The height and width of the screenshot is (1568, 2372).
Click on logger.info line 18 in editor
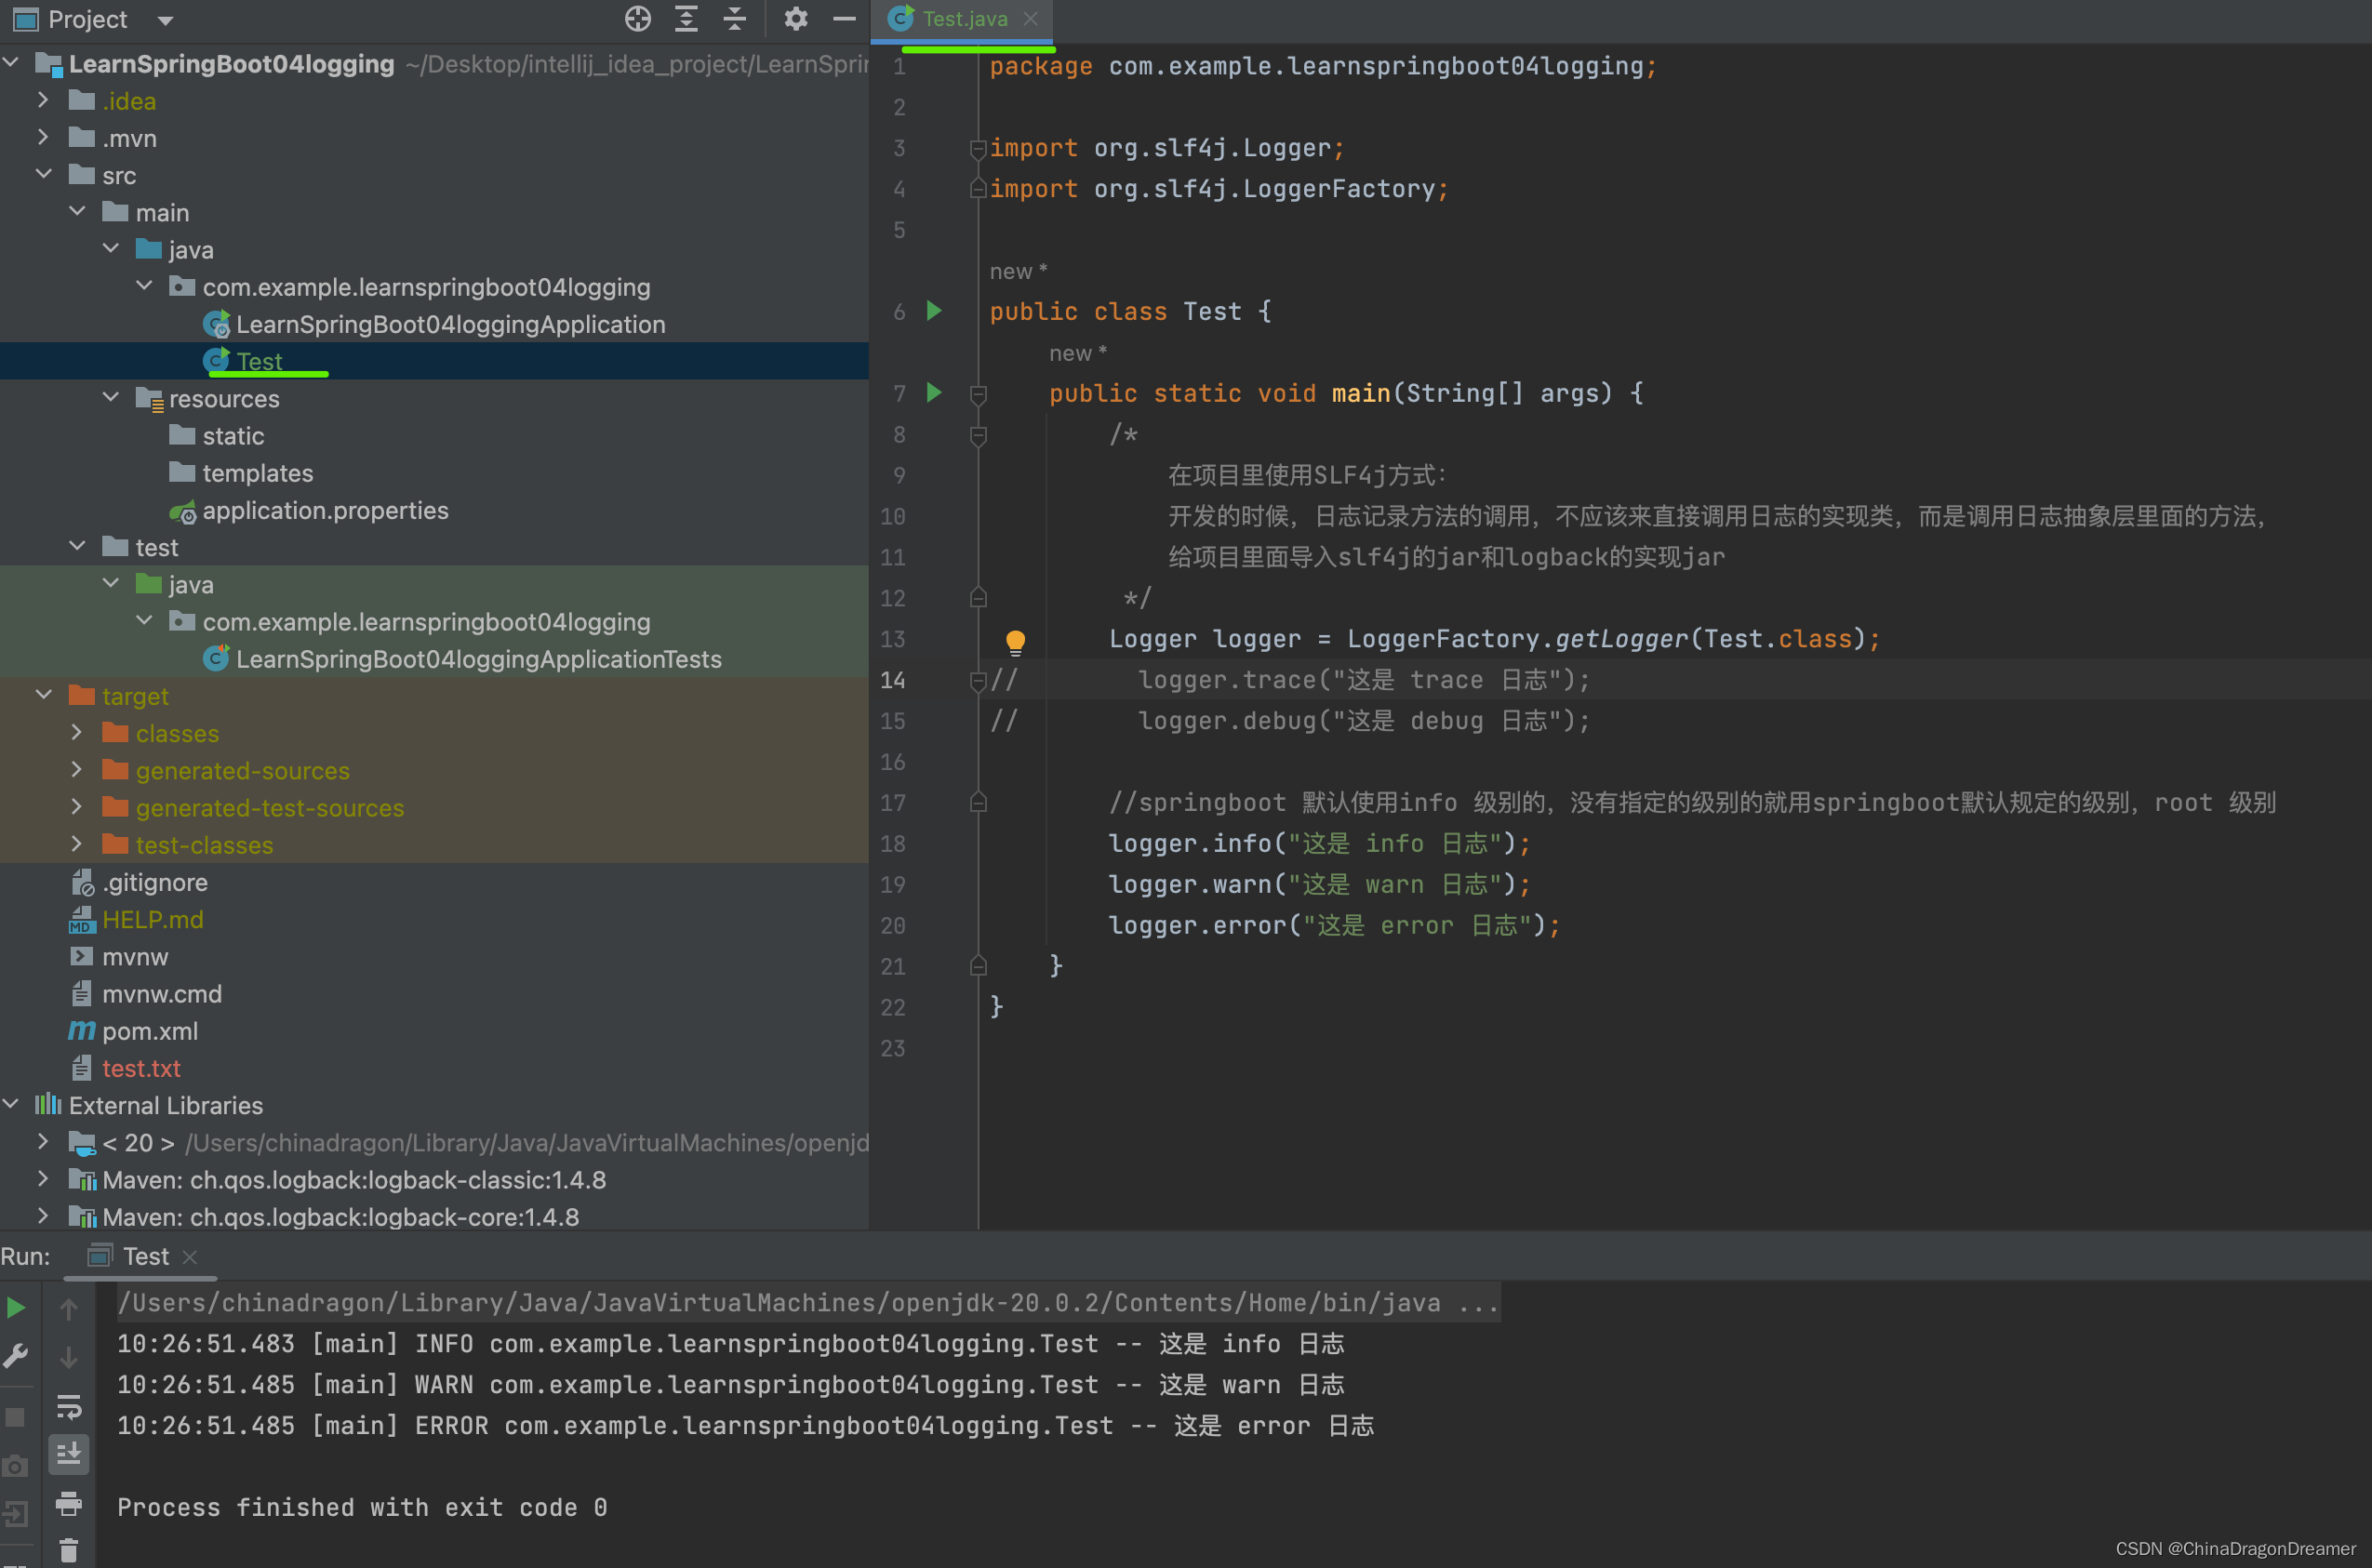click(x=1319, y=843)
